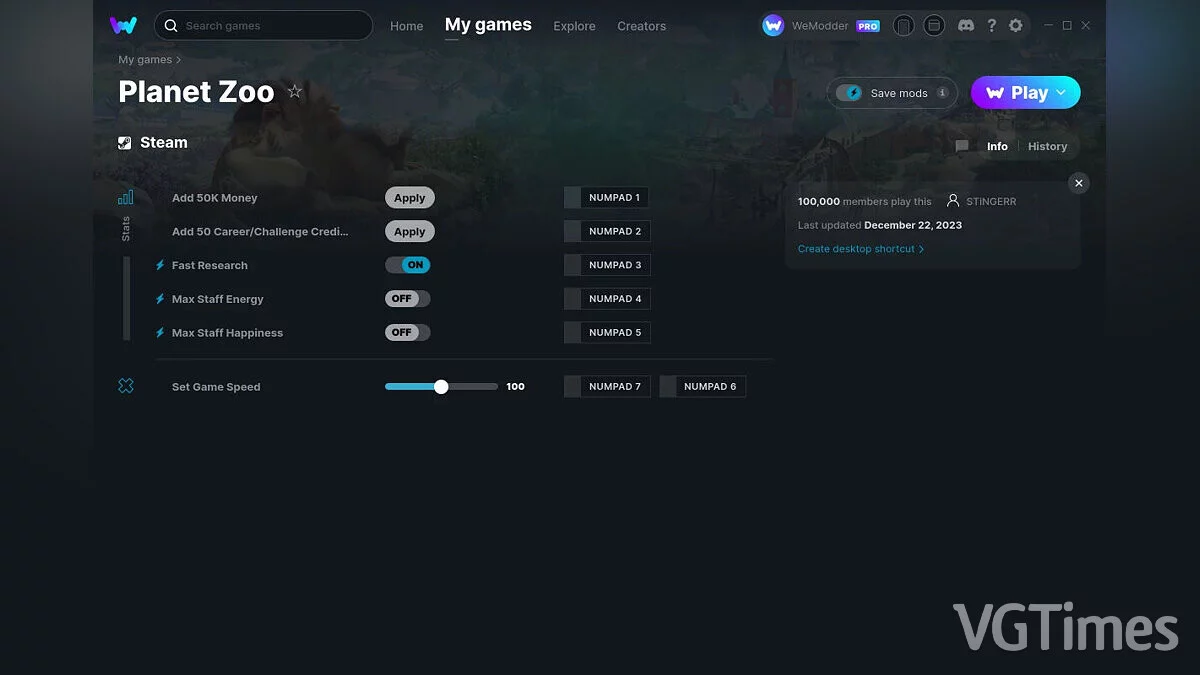Click the Set Game Speed slider handle

(441, 386)
